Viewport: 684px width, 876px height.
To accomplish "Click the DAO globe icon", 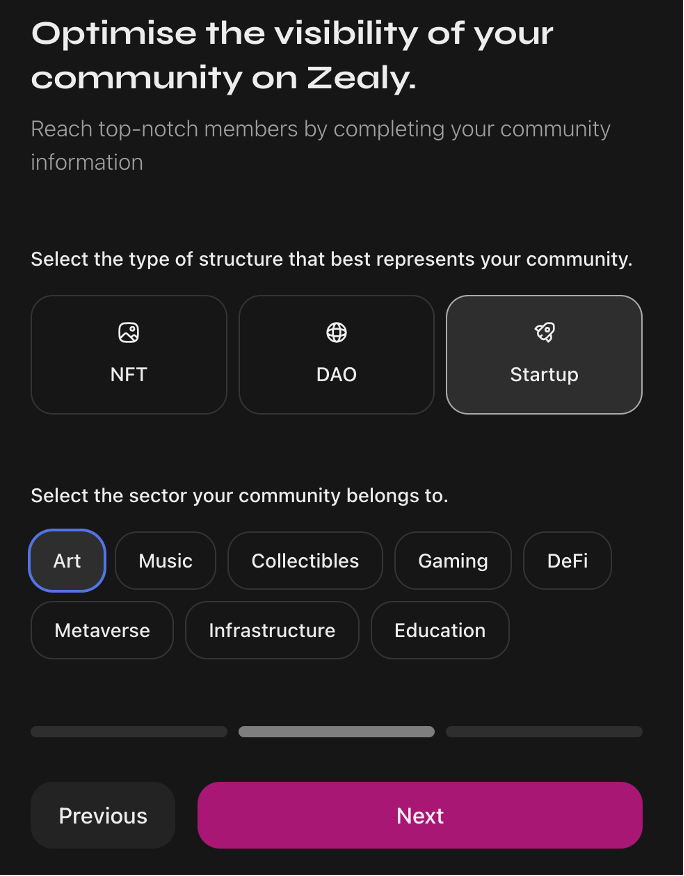I will point(336,333).
